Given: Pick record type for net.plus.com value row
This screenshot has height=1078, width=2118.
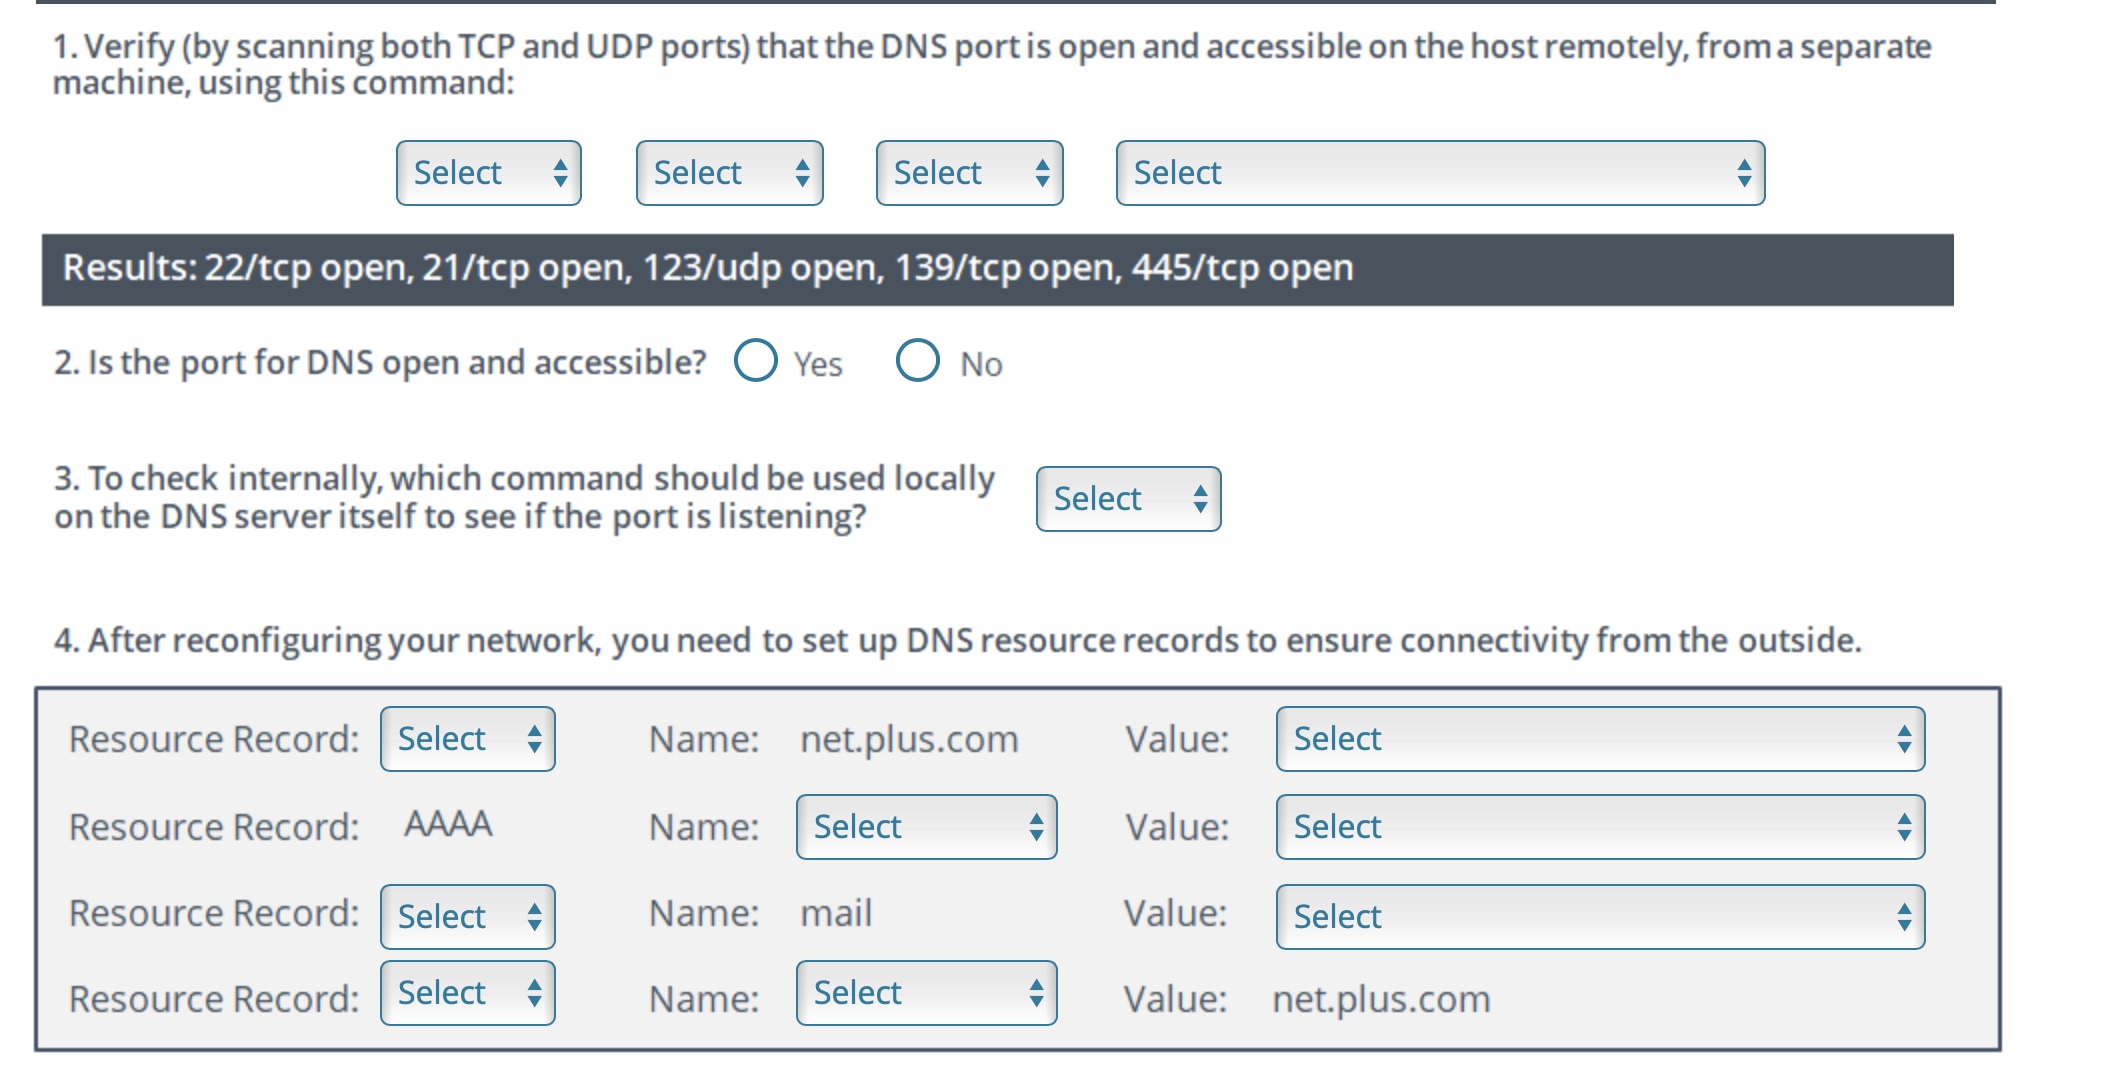Looking at the screenshot, I should click(x=467, y=993).
